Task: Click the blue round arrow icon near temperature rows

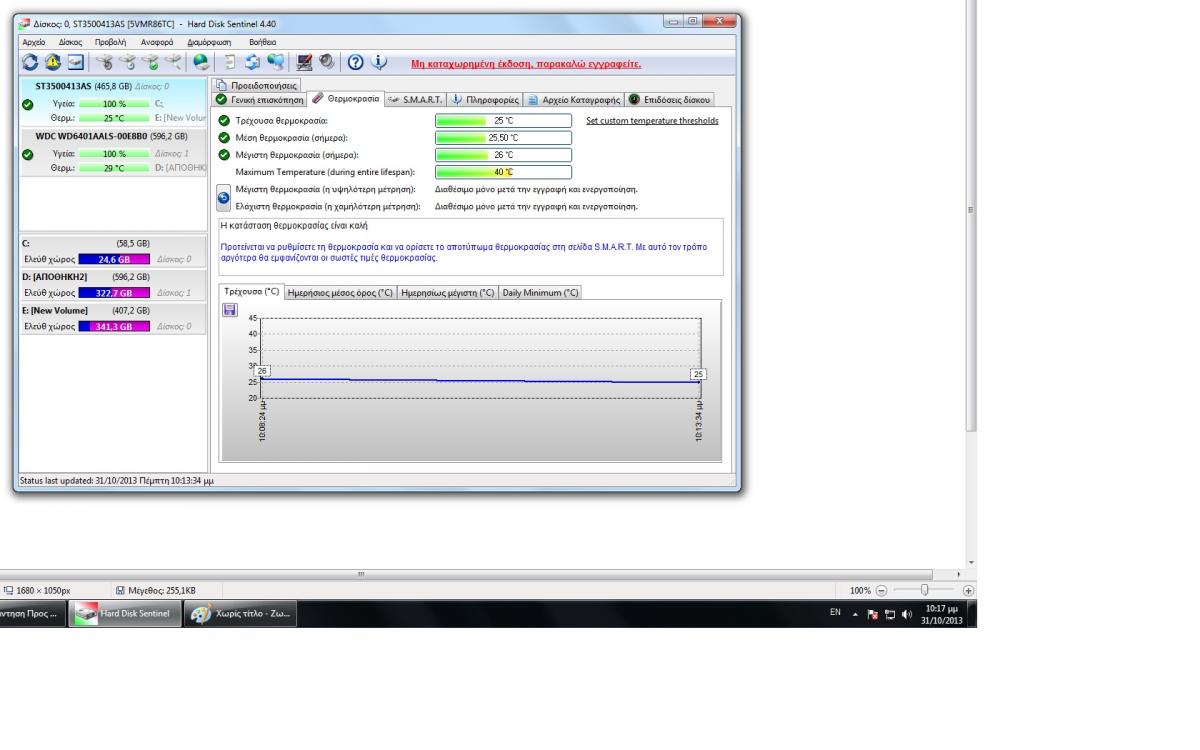Action: tap(224, 197)
